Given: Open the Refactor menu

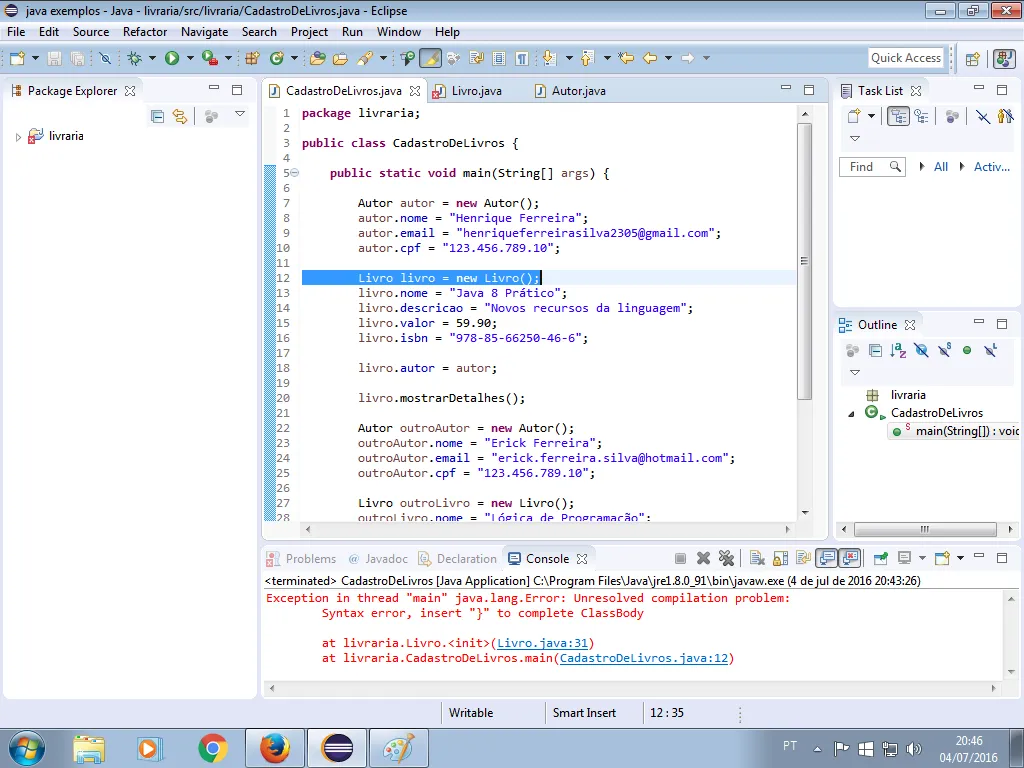Looking at the screenshot, I should [145, 31].
